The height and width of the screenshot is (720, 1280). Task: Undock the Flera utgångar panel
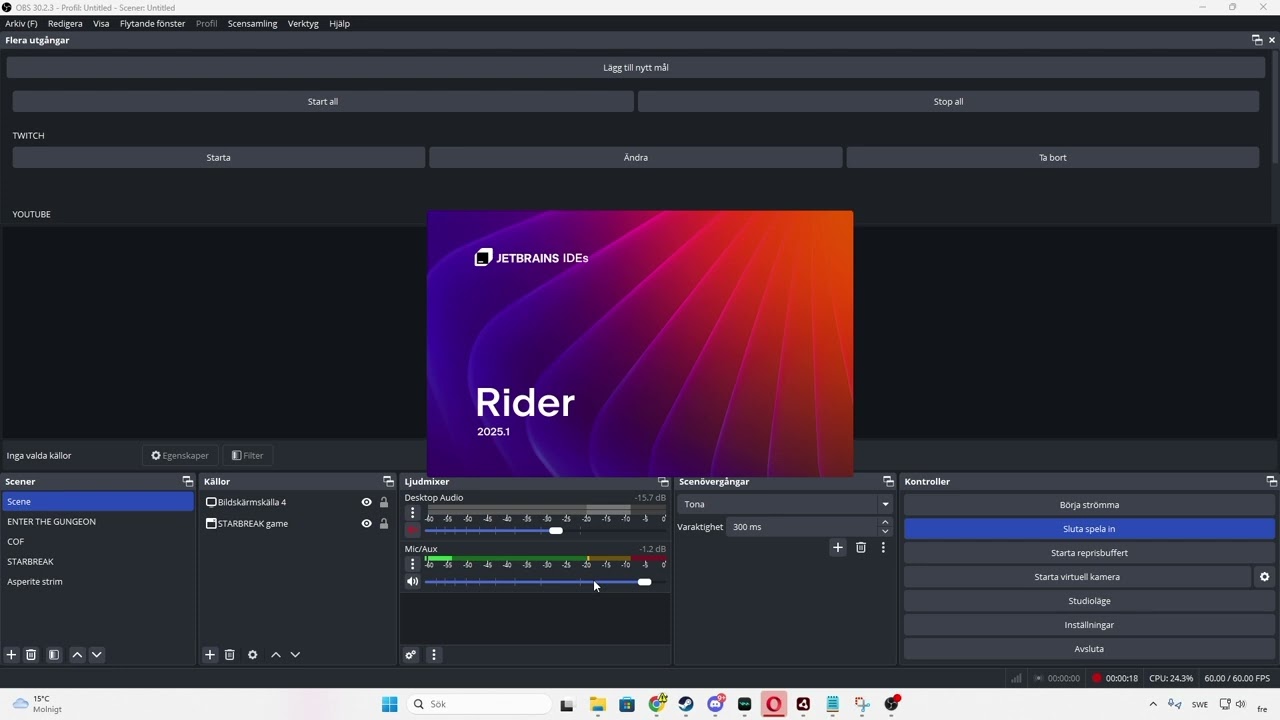1257,40
